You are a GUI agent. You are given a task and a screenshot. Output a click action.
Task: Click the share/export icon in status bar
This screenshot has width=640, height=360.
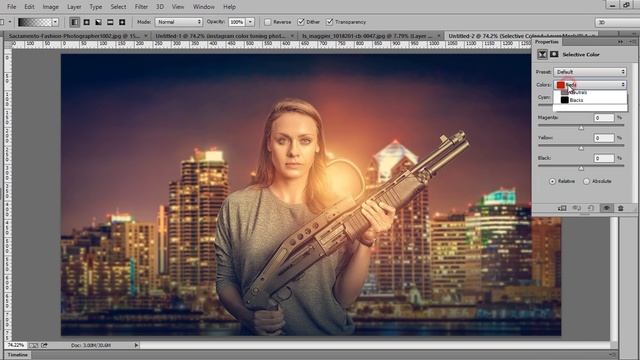click(44, 345)
